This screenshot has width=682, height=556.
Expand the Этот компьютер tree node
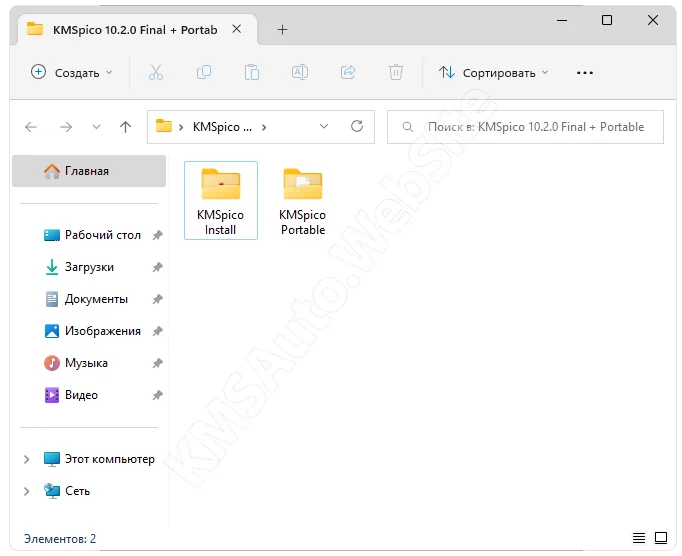pos(27,460)
